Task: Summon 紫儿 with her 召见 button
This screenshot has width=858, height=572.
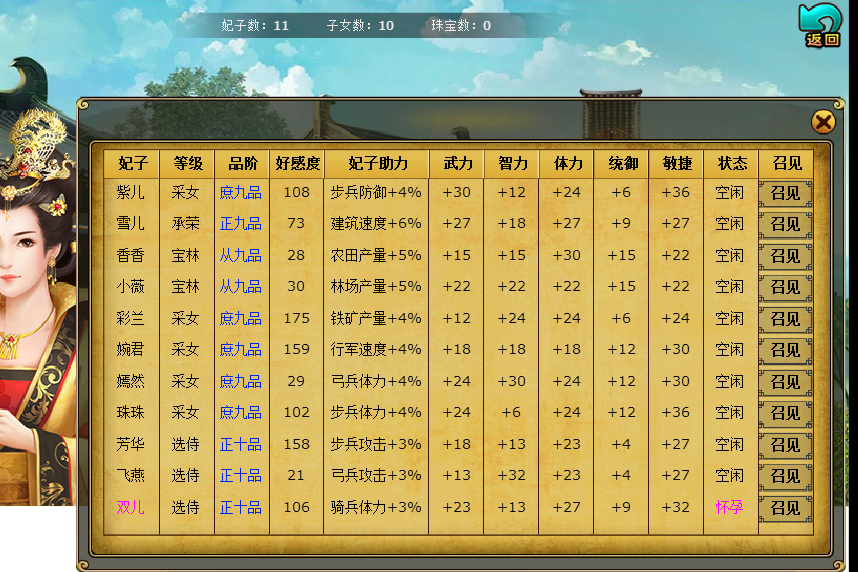Action: [785, 193]
